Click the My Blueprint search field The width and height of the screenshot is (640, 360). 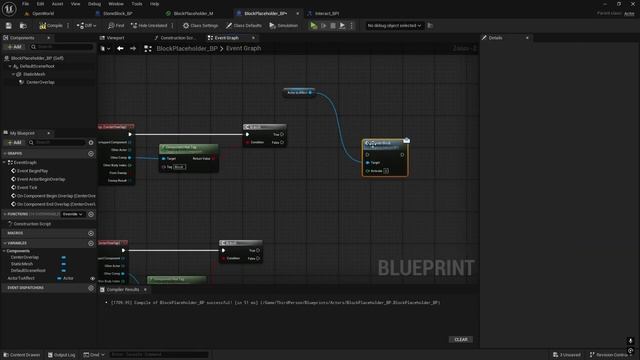tap(57, 142)
